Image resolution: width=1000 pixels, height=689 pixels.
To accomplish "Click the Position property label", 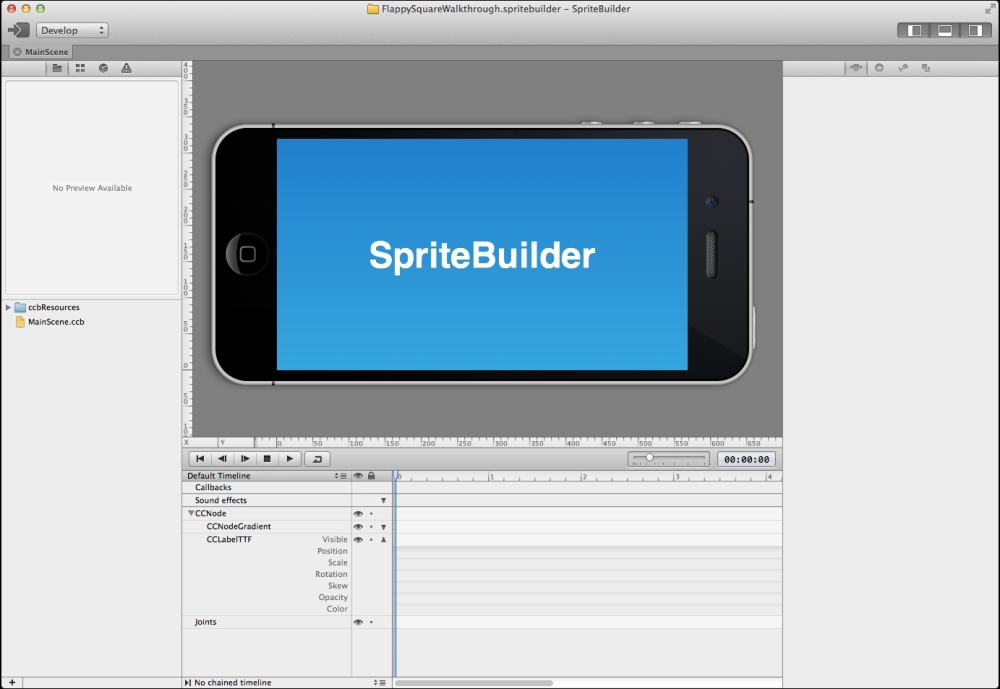I will coord(332,551).
